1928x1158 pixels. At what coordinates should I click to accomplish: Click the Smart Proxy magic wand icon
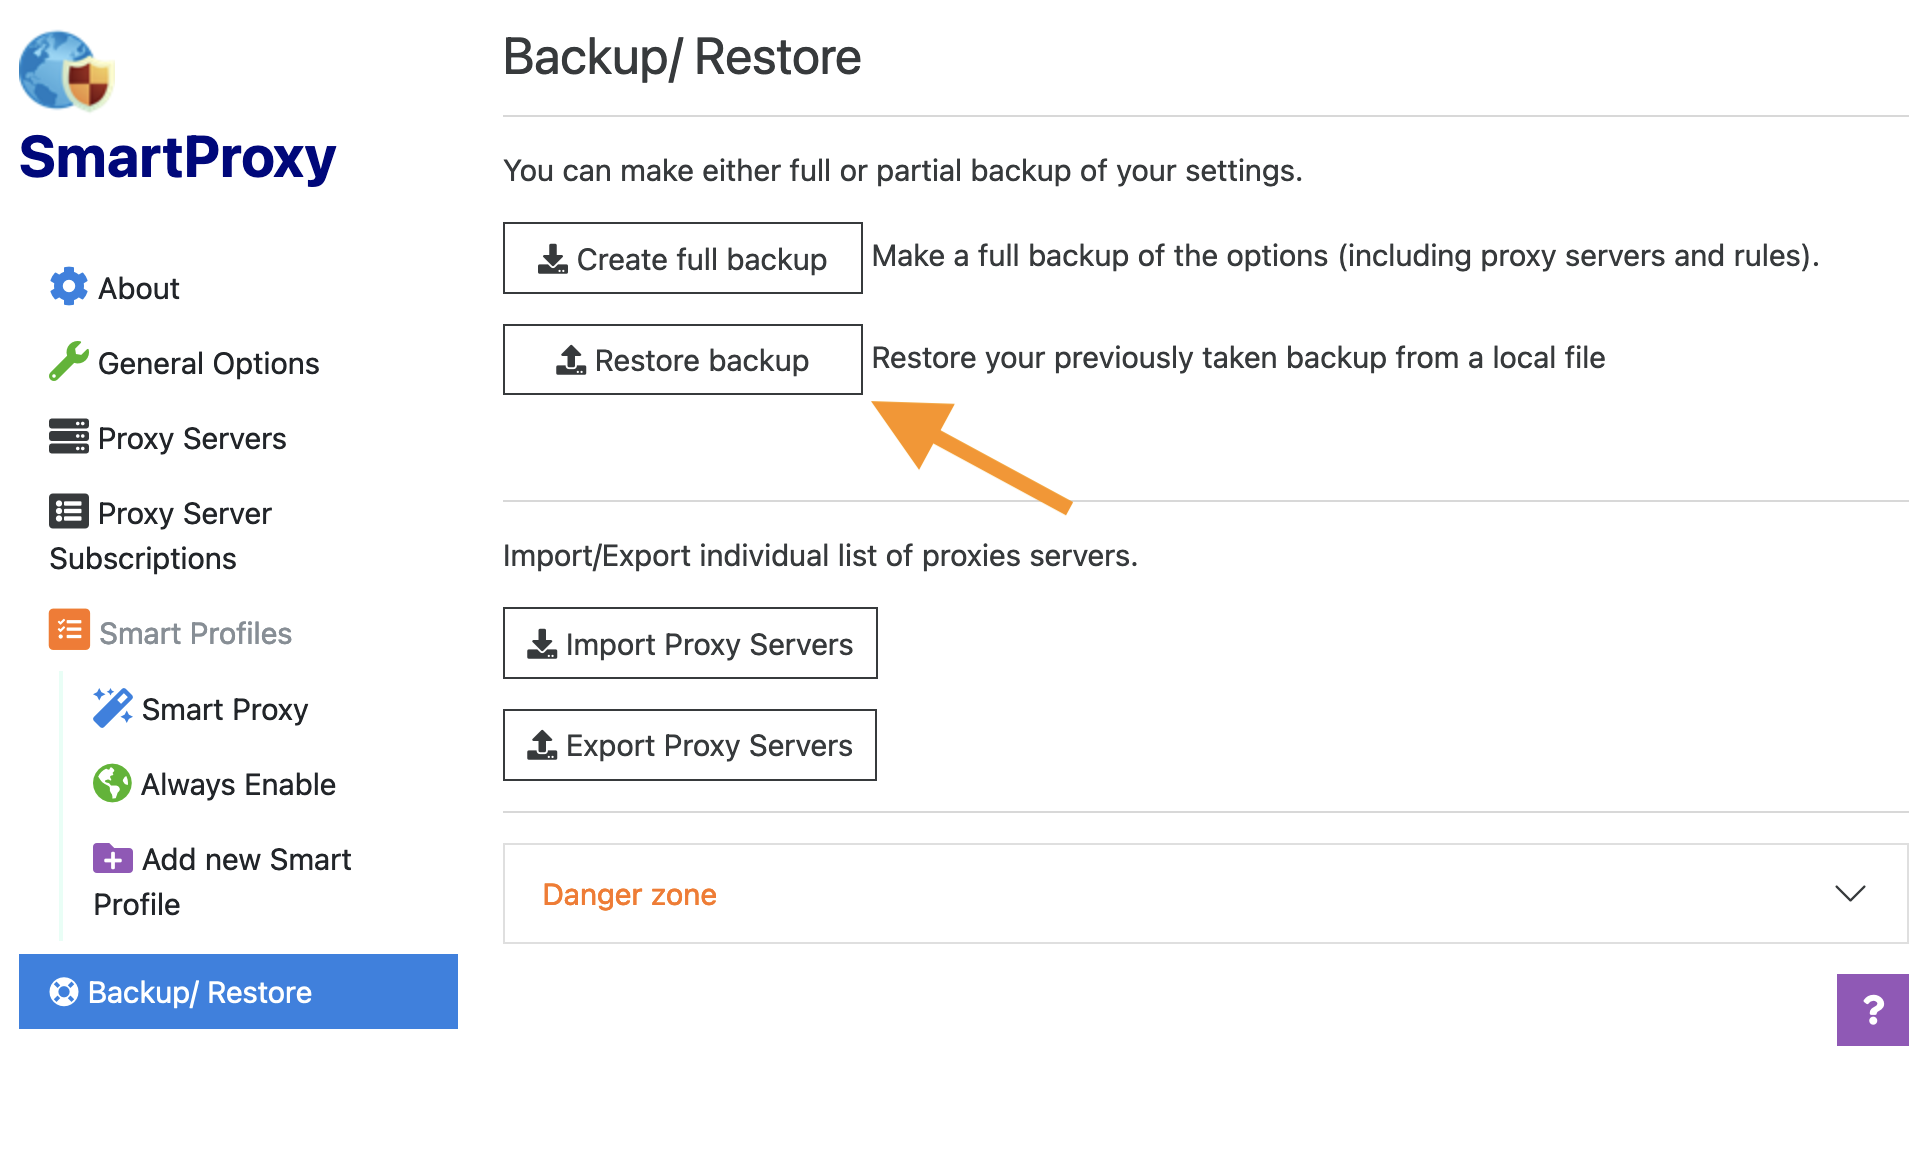tap(112, 708)
